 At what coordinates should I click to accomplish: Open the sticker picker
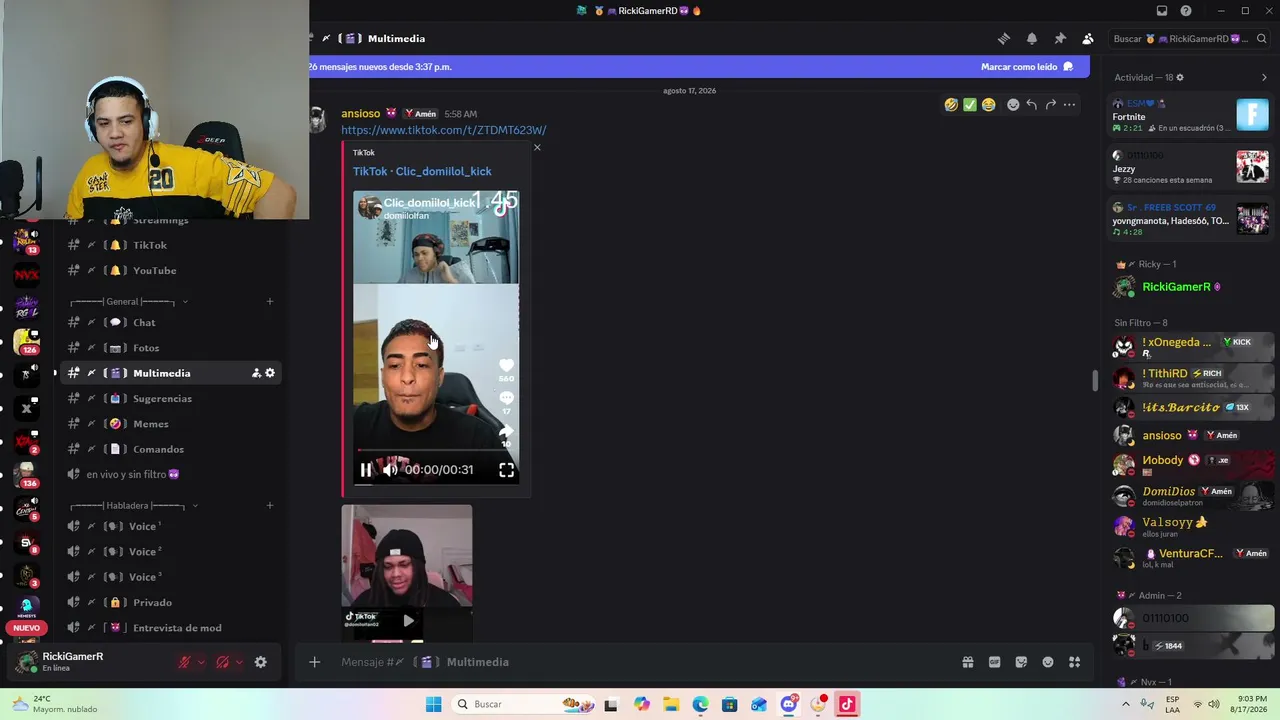[1021, 662]
